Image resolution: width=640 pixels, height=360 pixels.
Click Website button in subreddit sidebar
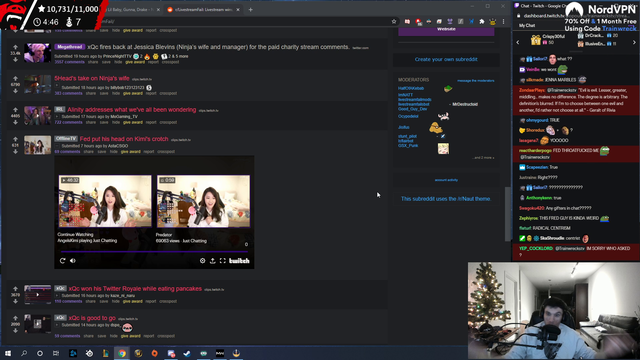point(446,31)
